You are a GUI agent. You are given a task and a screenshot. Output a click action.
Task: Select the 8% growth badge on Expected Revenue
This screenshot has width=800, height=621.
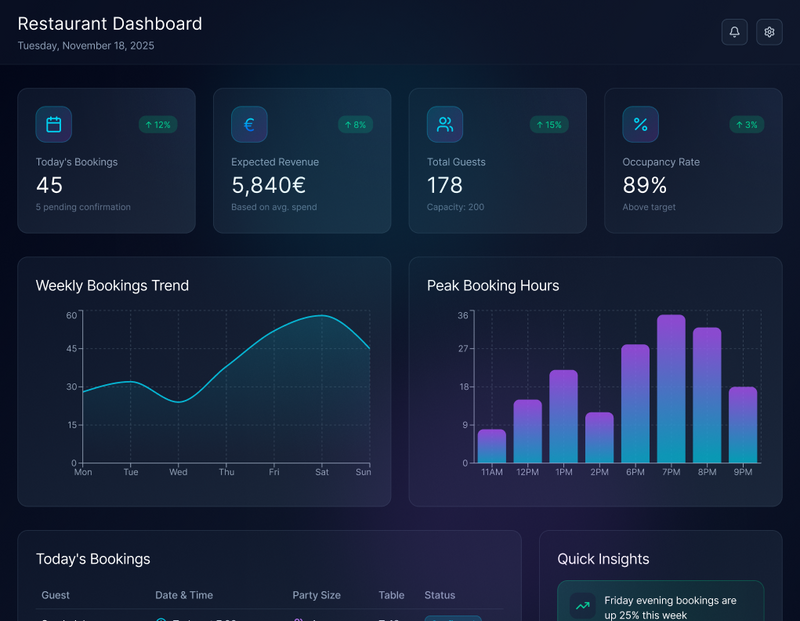354,124
